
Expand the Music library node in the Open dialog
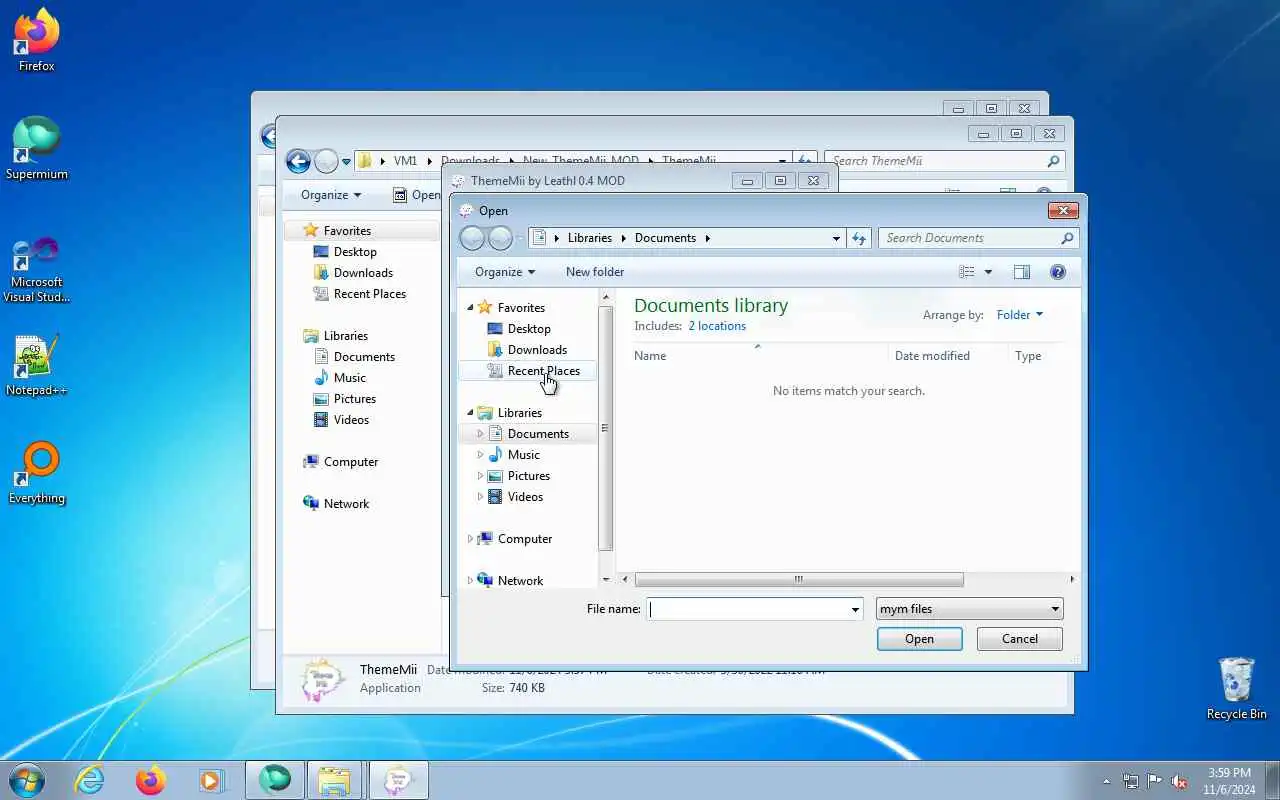(481, 455)
